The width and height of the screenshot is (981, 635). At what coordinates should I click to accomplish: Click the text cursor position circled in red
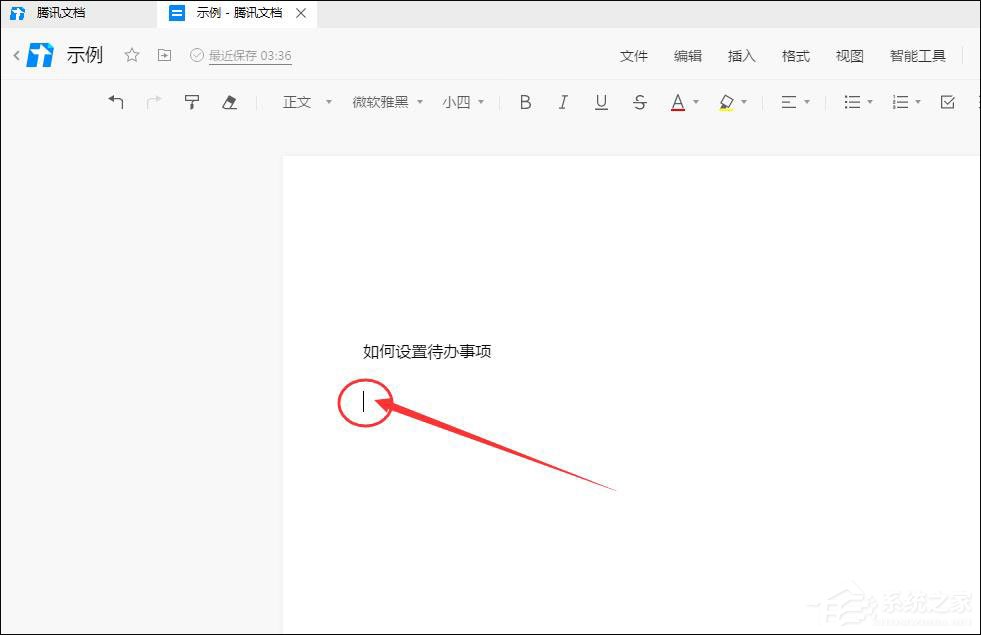[364, 402]
